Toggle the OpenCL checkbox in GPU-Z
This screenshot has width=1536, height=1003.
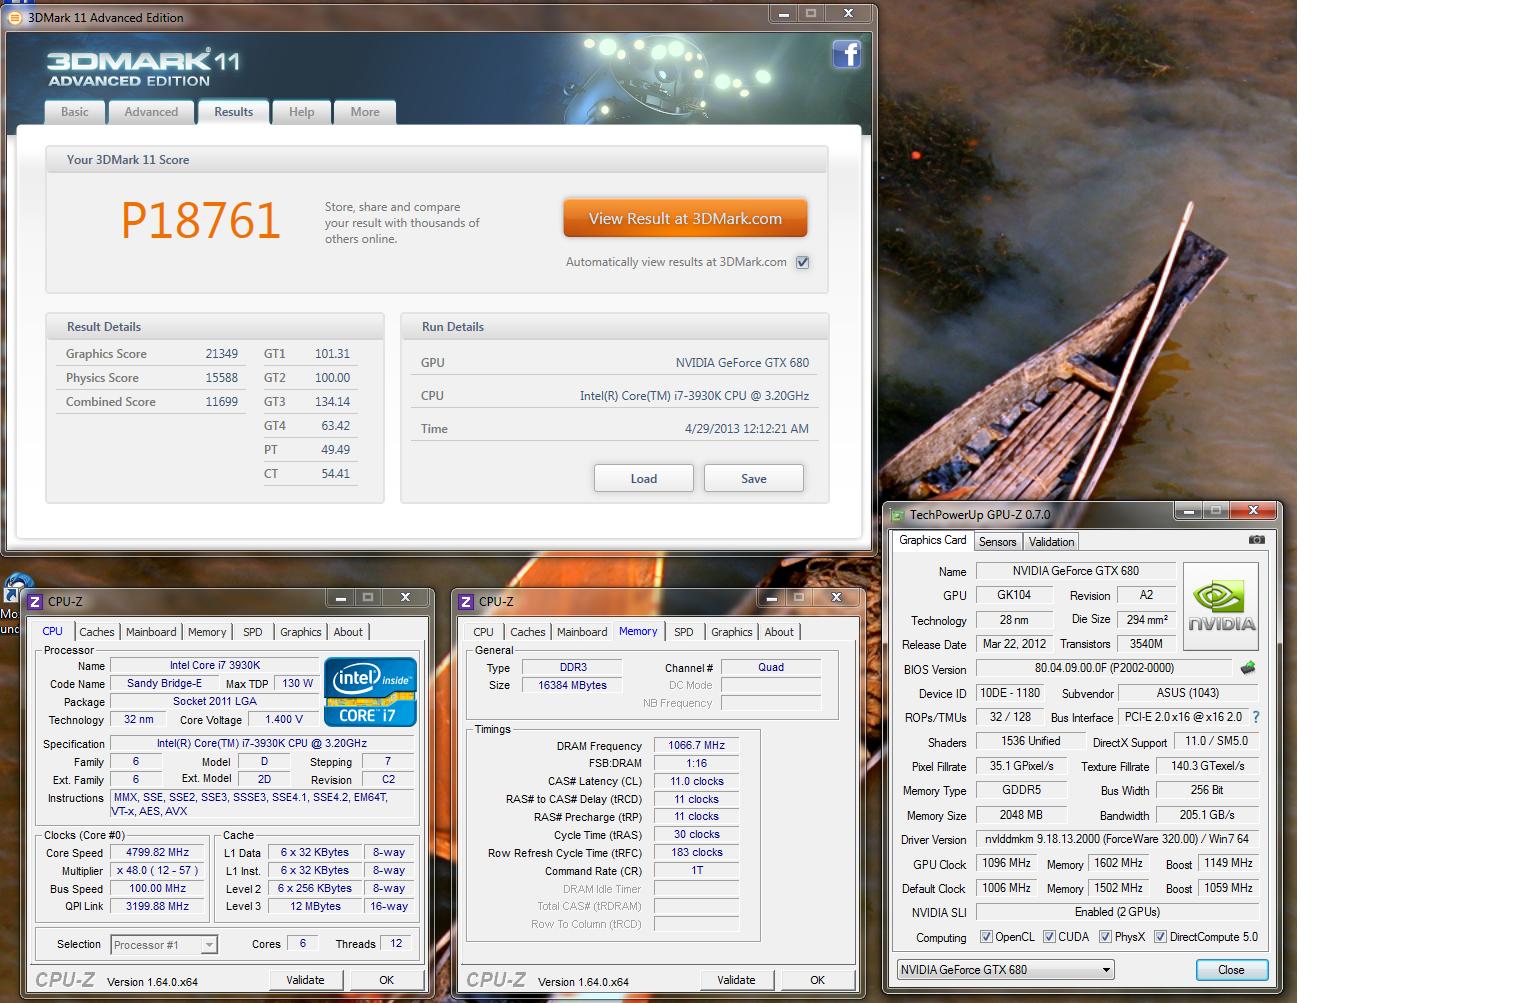[986, 937]
